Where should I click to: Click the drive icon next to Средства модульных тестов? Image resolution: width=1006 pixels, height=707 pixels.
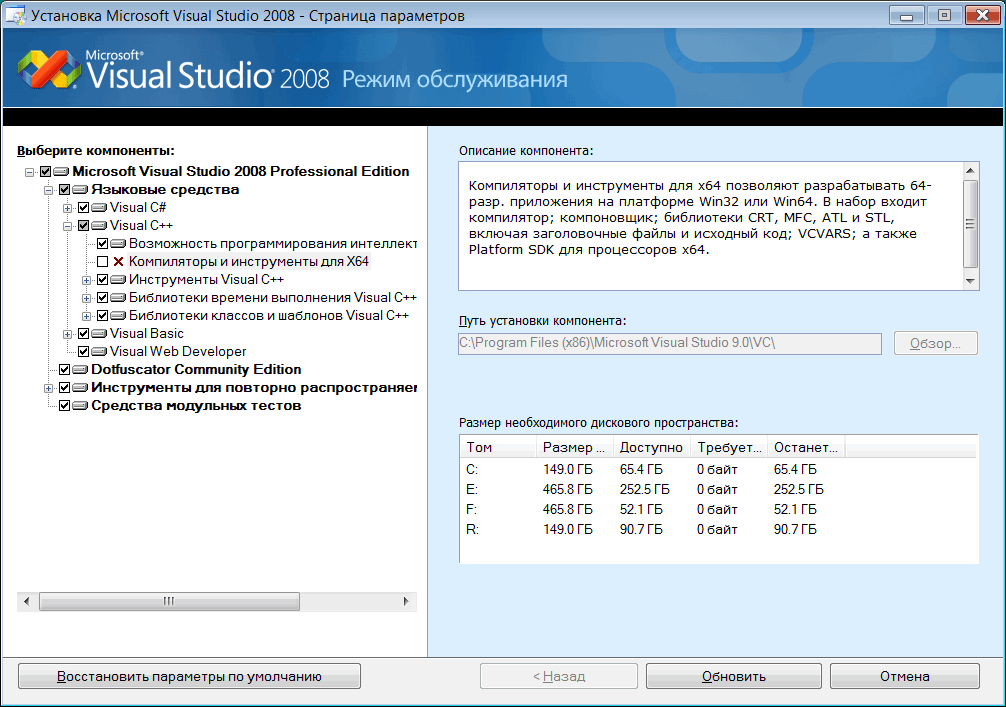[x=80, y=405]
